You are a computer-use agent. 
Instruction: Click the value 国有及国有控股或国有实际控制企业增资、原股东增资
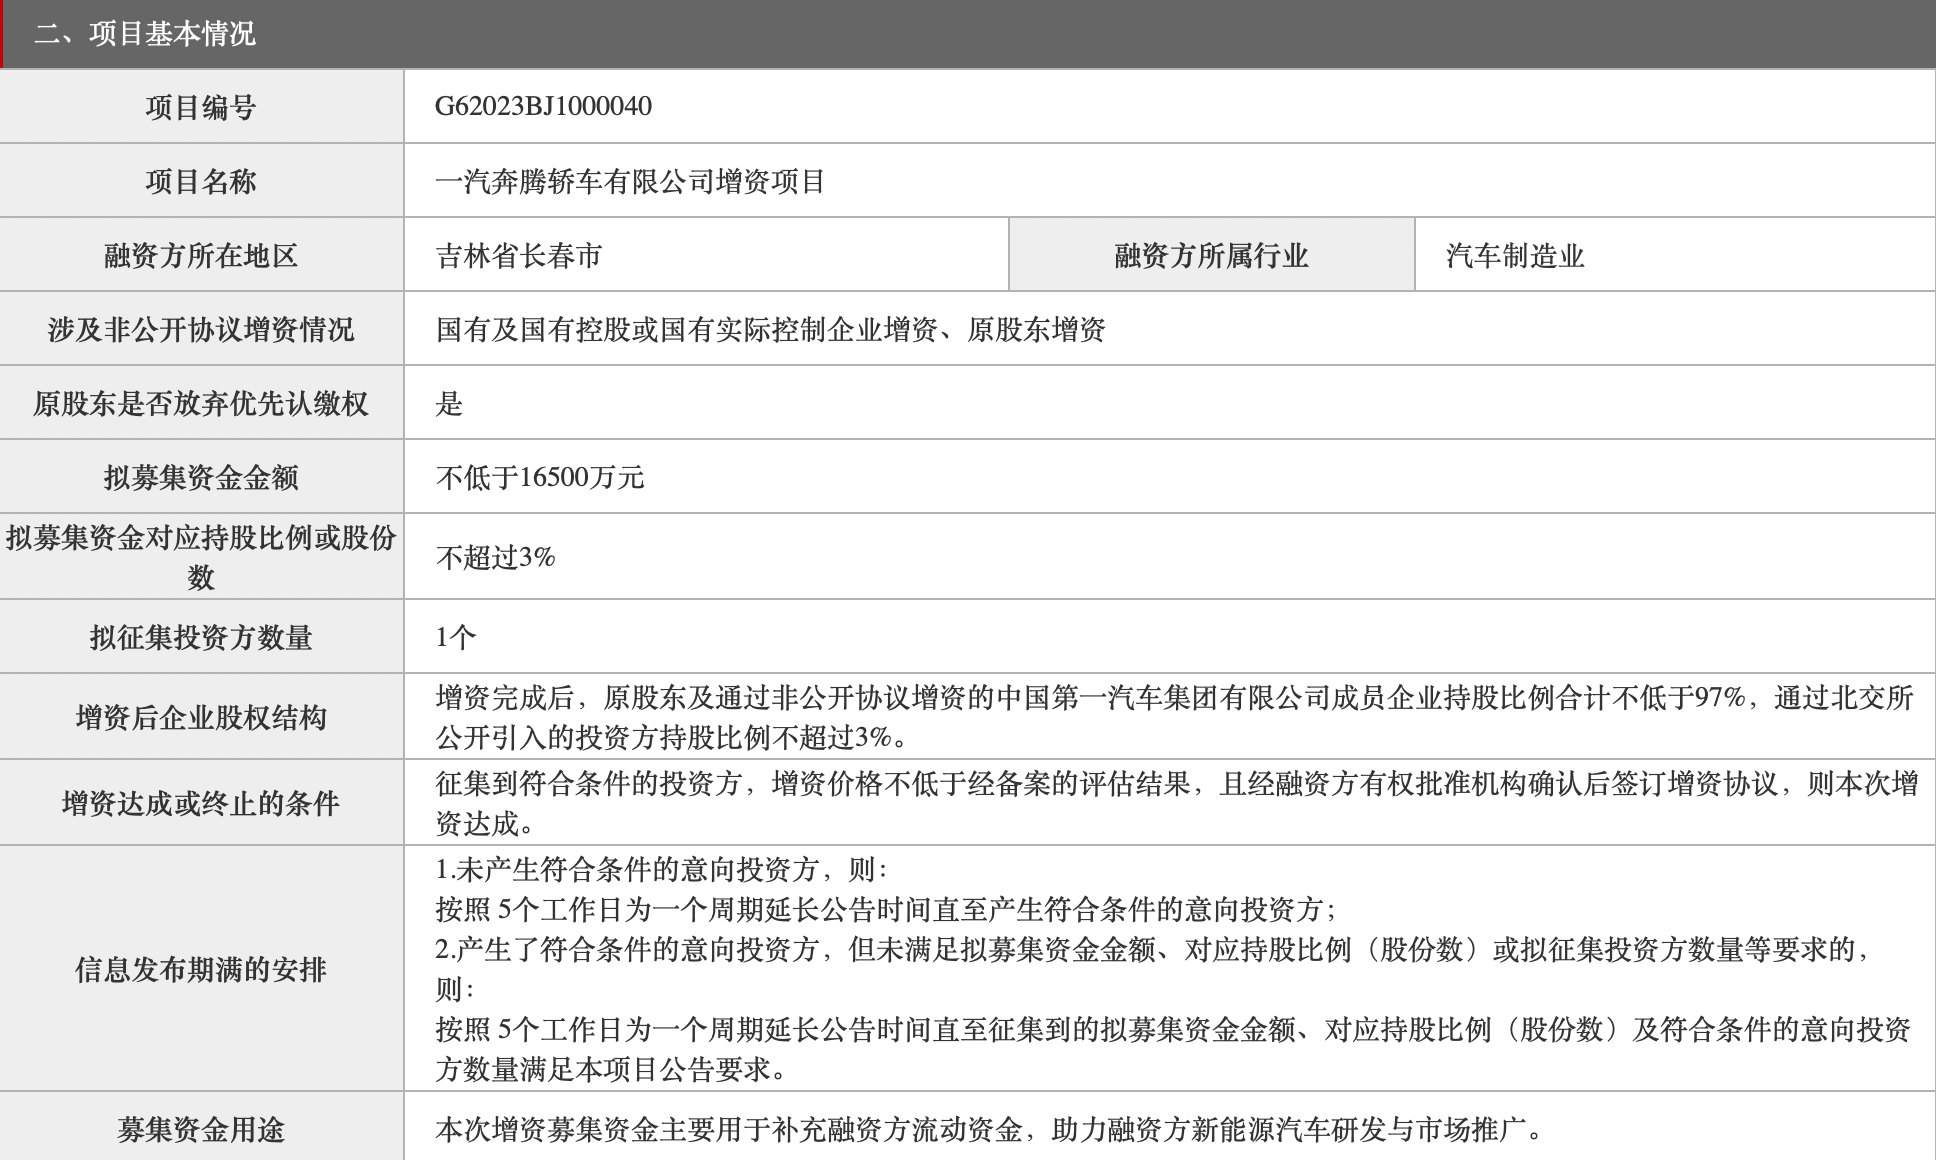coord(770,329)
